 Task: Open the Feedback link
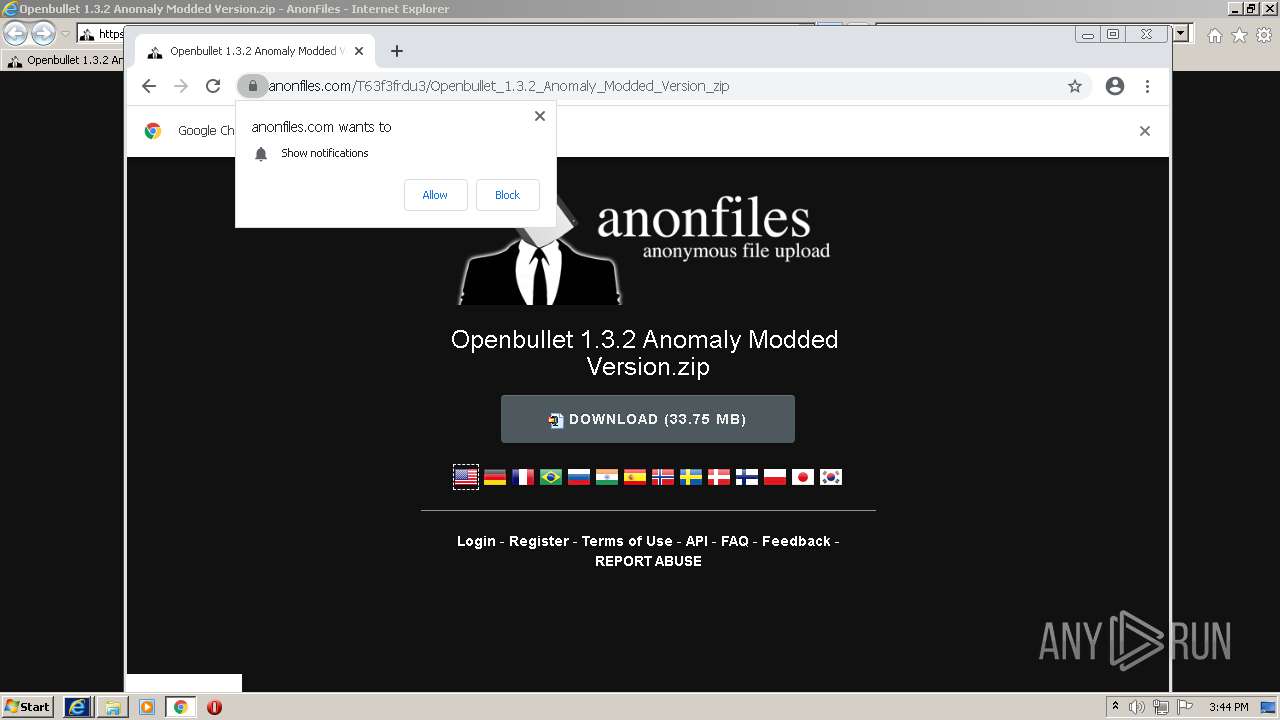(x=796, y=541)
